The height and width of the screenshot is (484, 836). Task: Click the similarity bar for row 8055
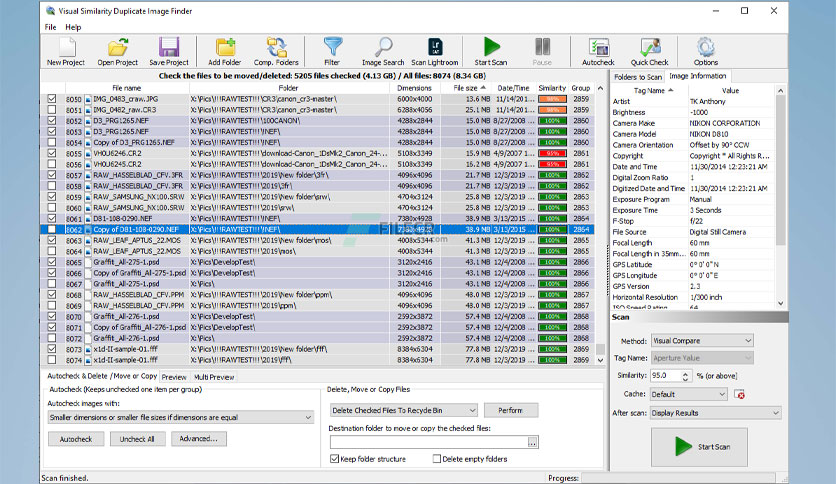552,154
